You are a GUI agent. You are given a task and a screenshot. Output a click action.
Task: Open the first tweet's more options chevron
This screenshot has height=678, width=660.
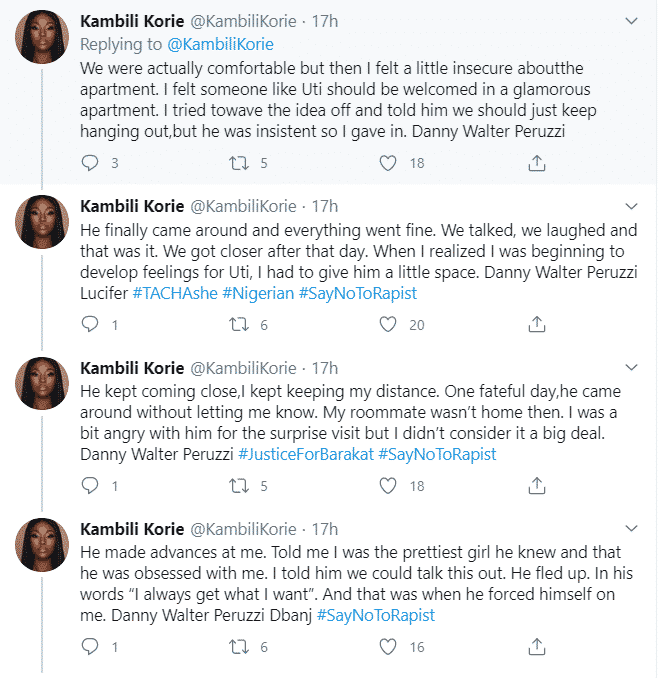(x=631, y=20)
